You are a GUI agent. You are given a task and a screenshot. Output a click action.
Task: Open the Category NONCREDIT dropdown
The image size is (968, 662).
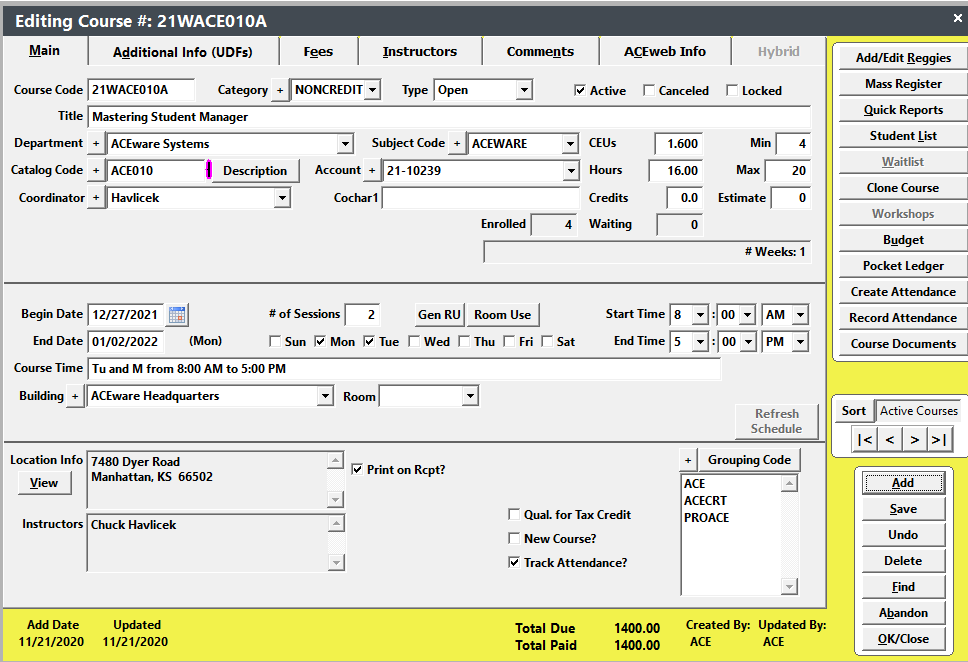[374, 89]
